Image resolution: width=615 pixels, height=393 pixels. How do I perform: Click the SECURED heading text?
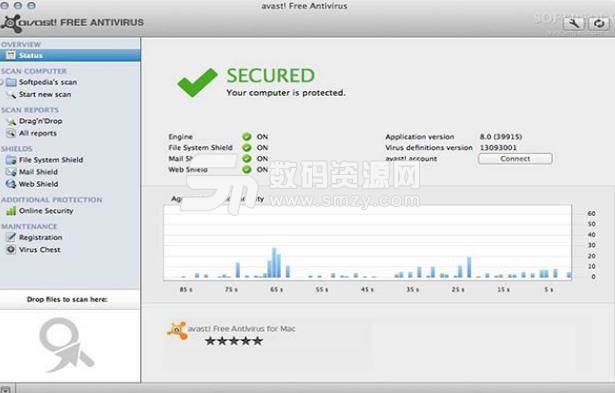click(x=271, y=75)
